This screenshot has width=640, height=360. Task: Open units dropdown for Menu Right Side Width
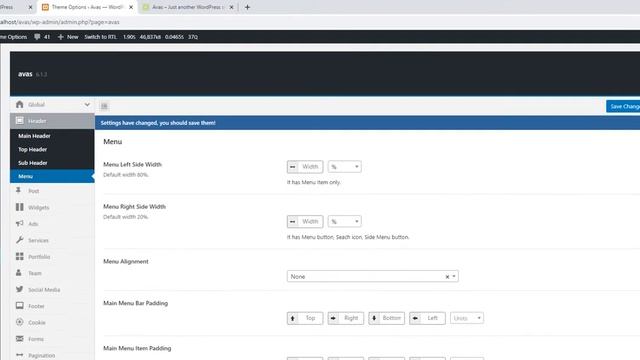click(x=344, y=221)
